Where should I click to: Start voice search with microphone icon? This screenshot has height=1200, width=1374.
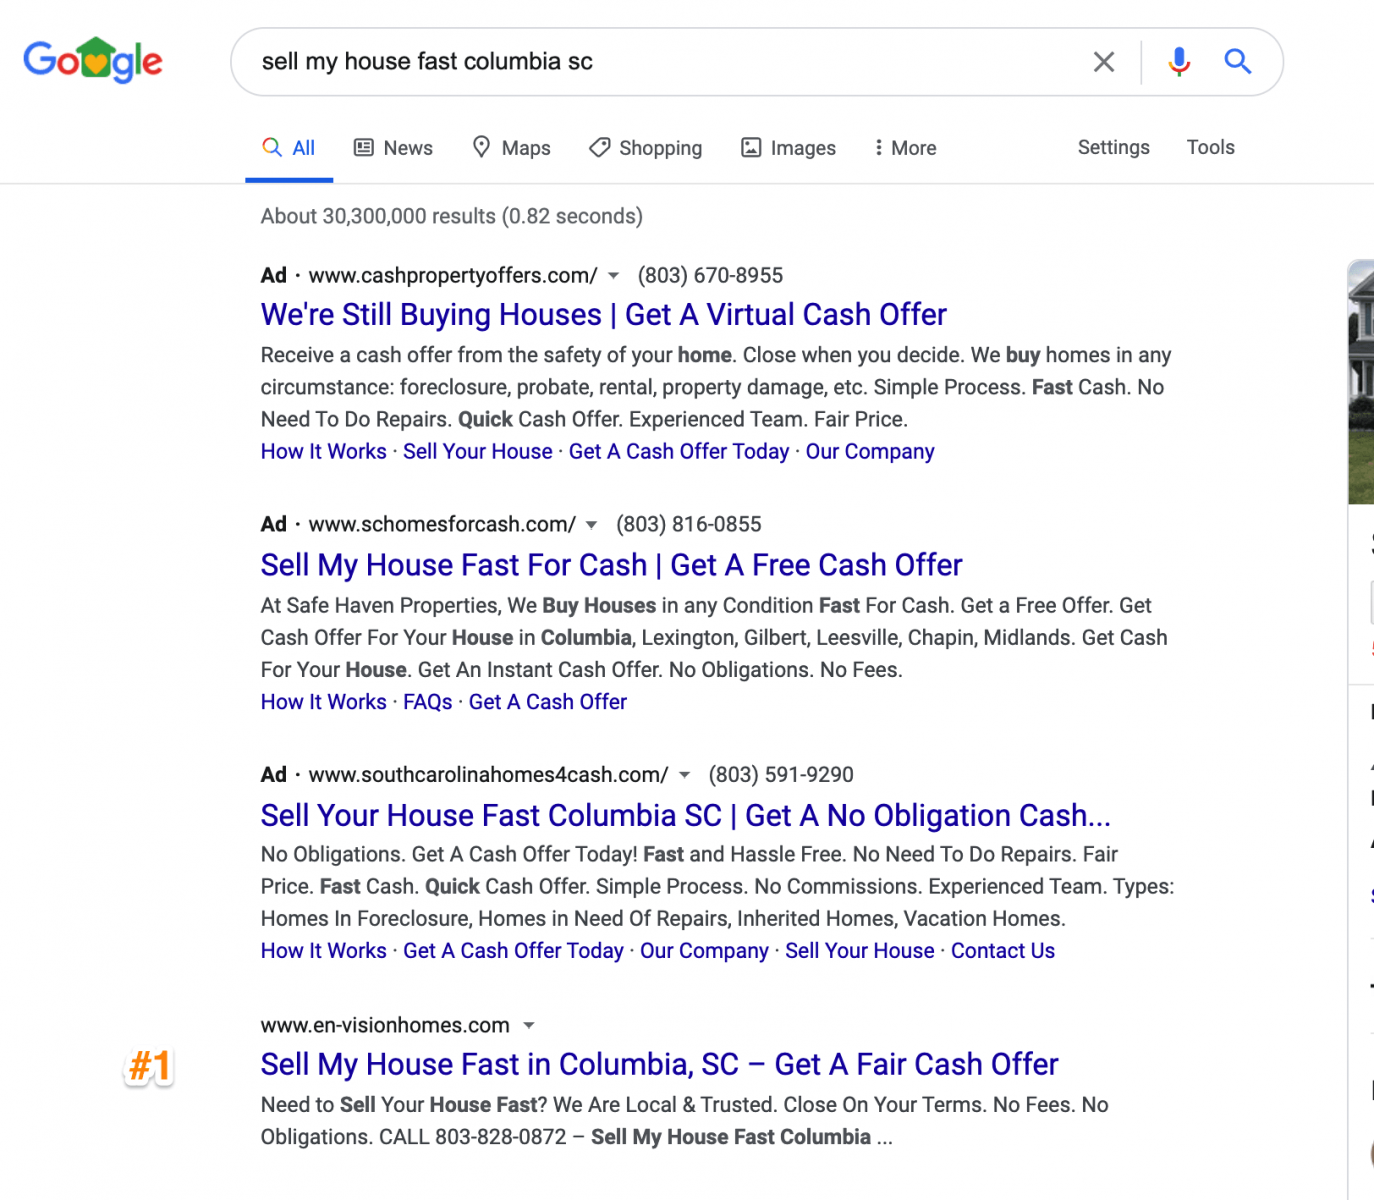coord(1179,62)
